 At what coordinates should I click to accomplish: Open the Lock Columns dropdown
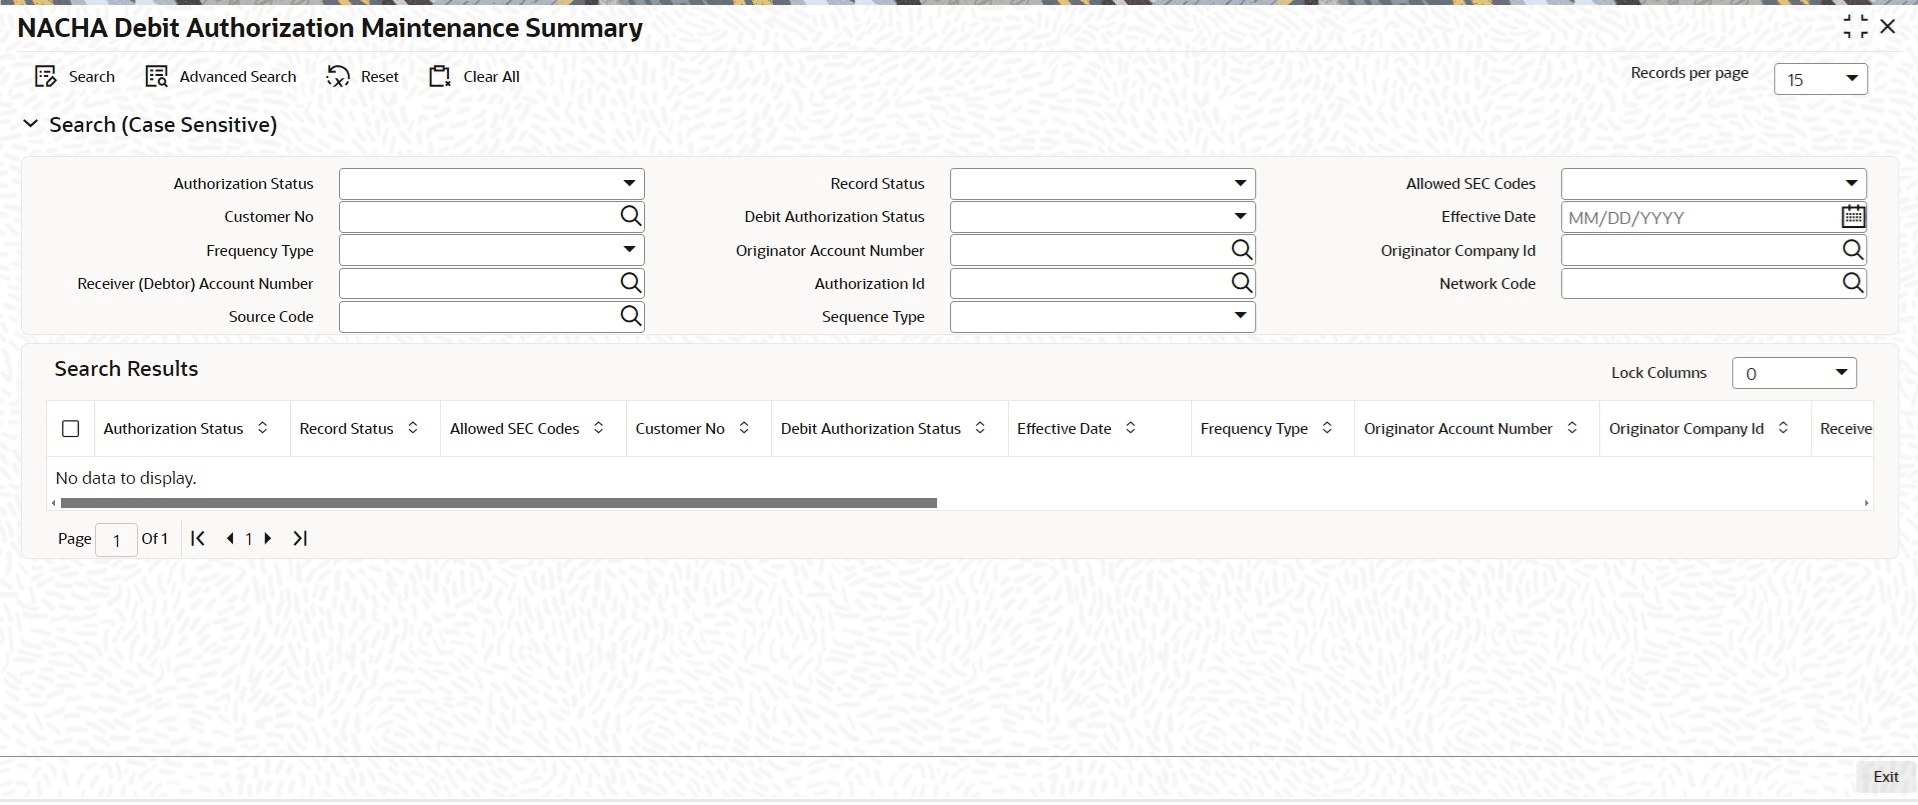click(1794, 373)
